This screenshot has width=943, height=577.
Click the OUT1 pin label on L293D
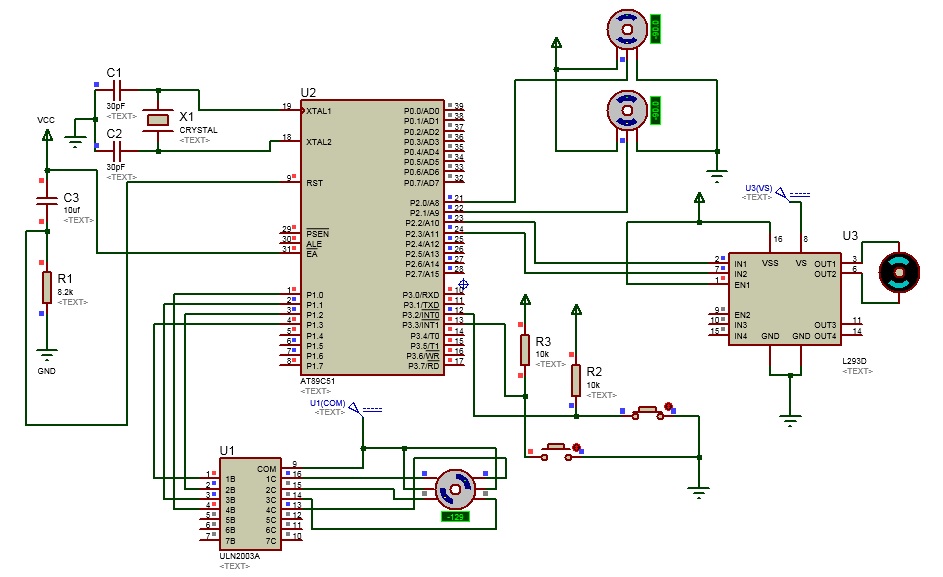click(825, 264)
